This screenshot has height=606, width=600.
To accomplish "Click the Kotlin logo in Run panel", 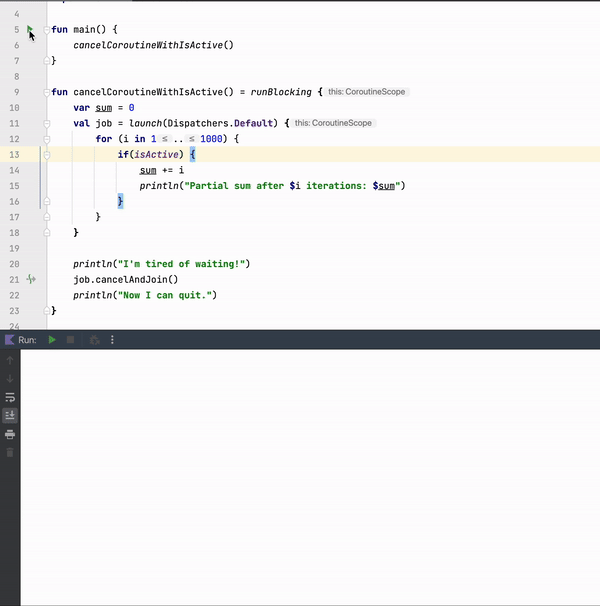I will (x=9, y=340).
